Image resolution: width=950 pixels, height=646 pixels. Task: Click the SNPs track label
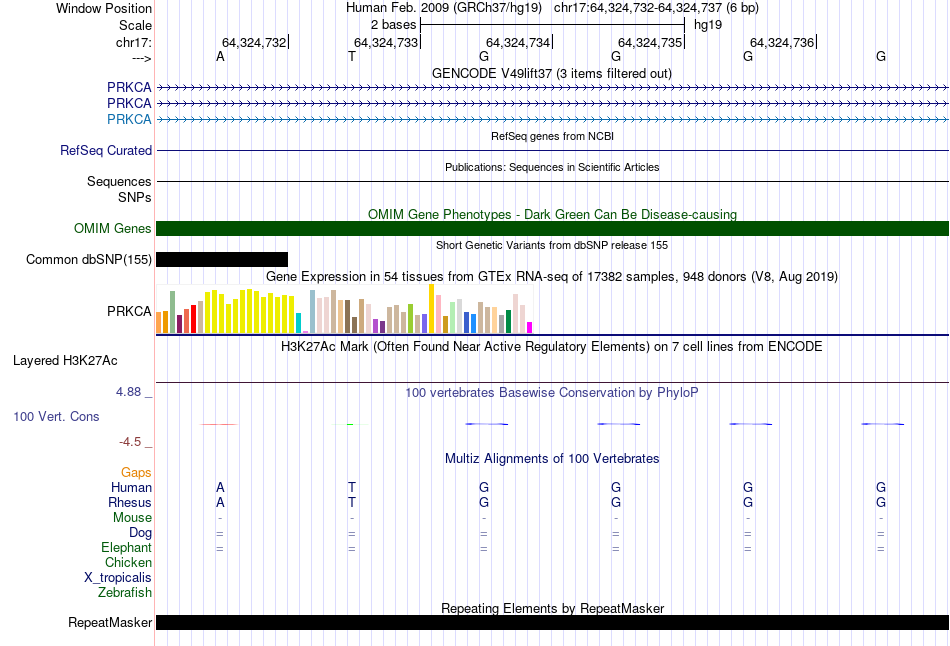135,198
